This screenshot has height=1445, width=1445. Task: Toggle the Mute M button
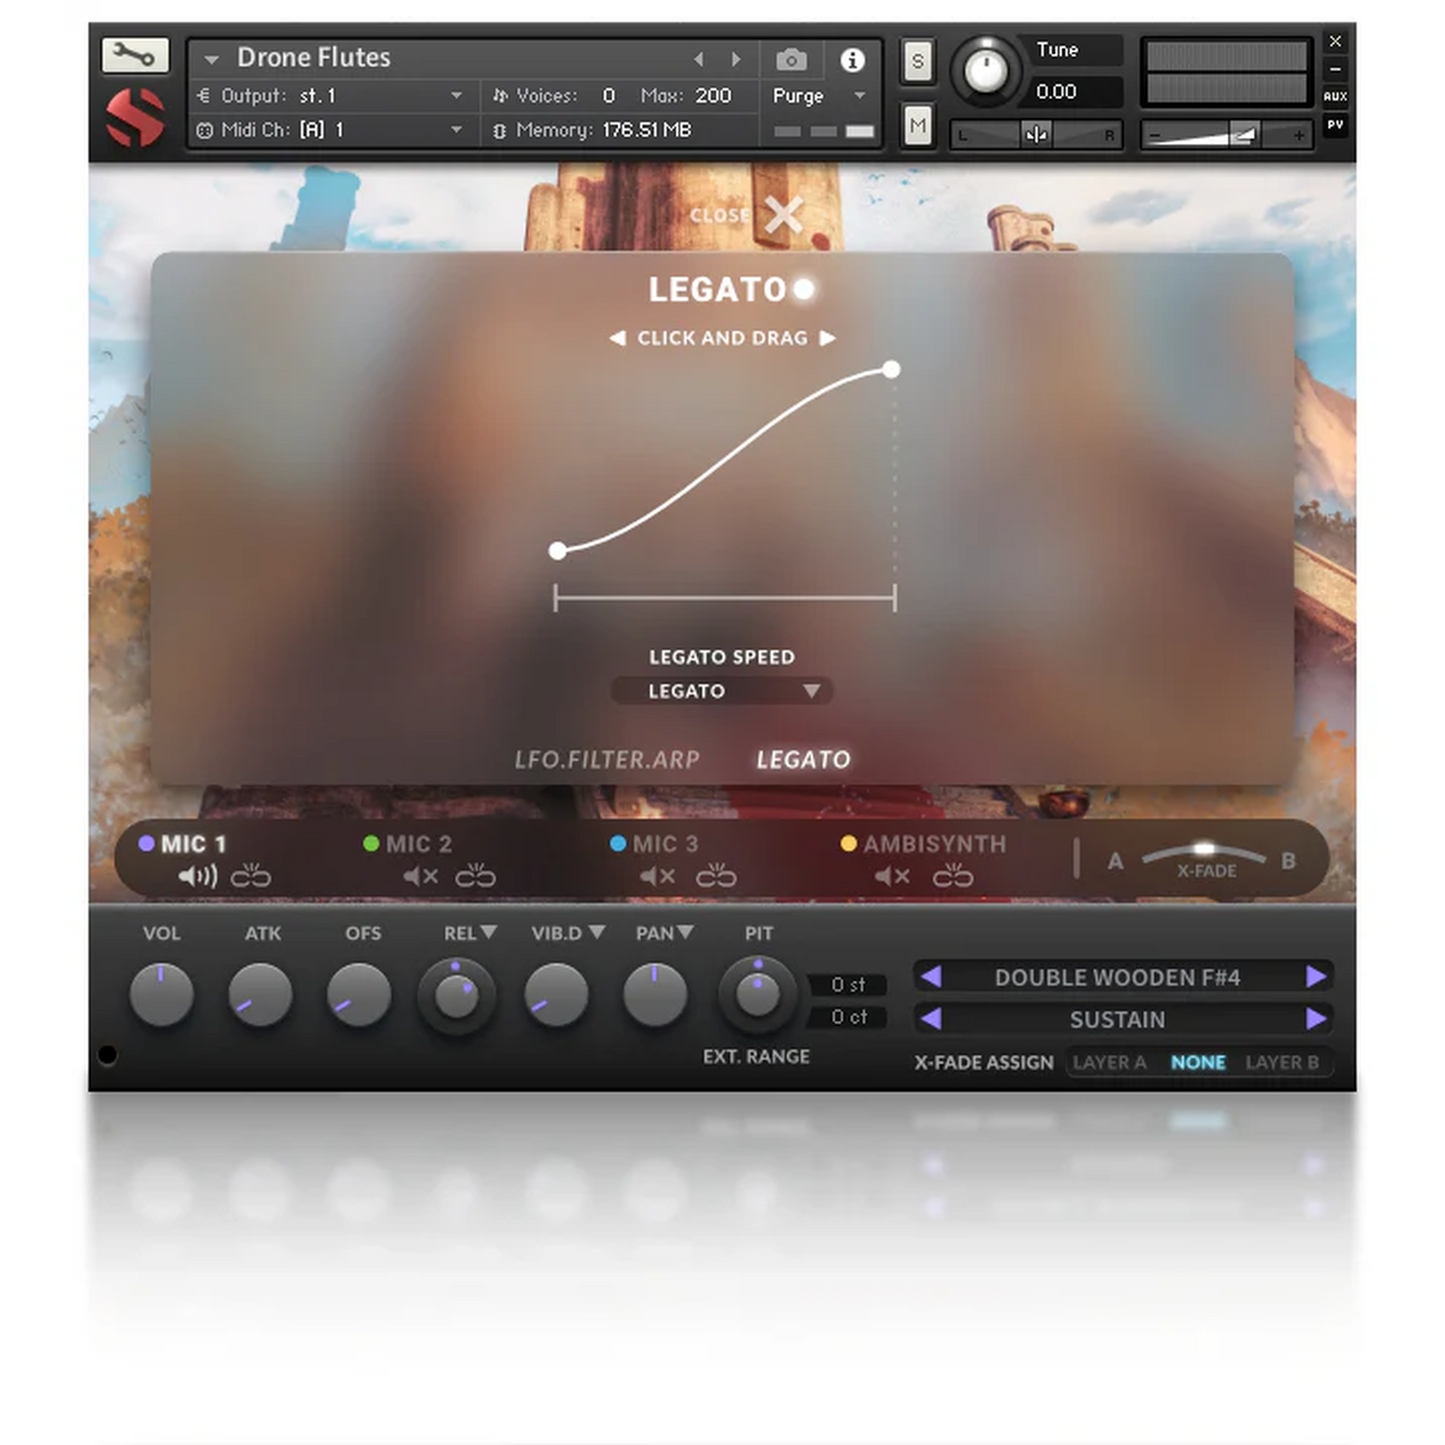[917, 126]
